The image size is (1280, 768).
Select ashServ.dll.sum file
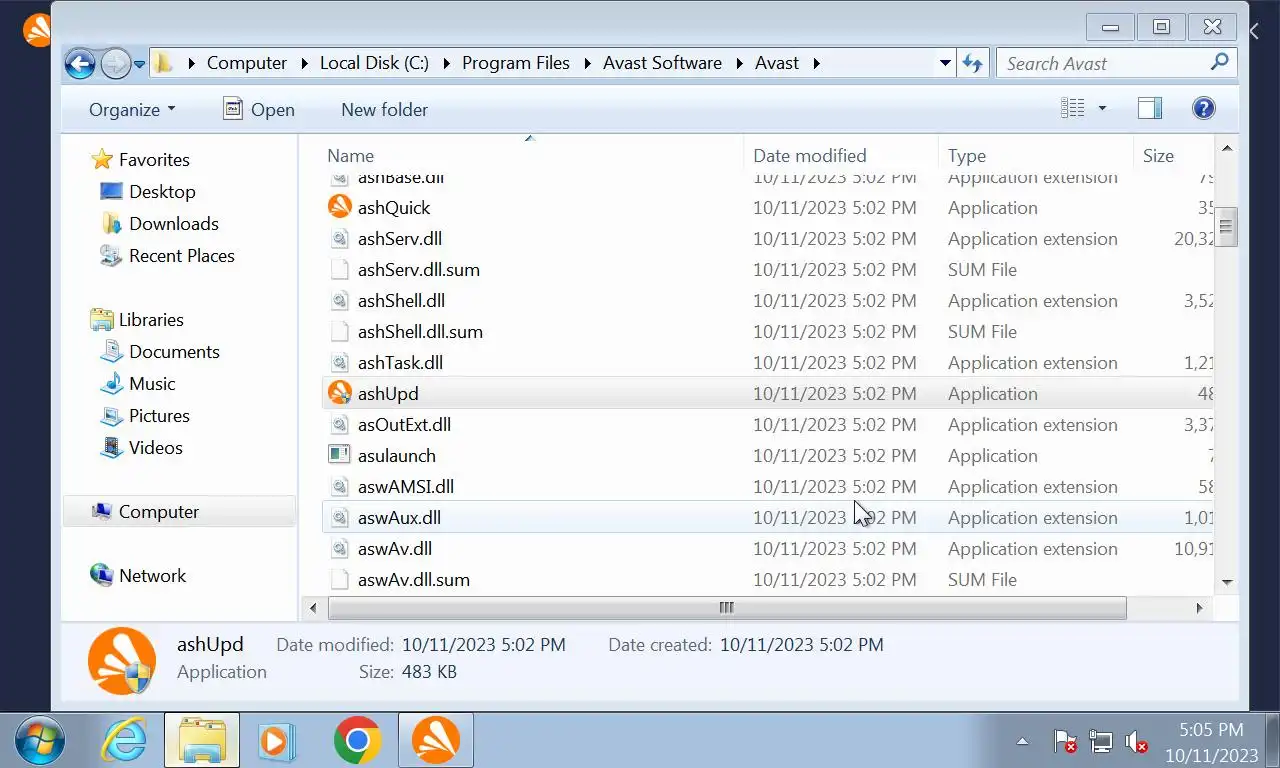click(419, 269)
